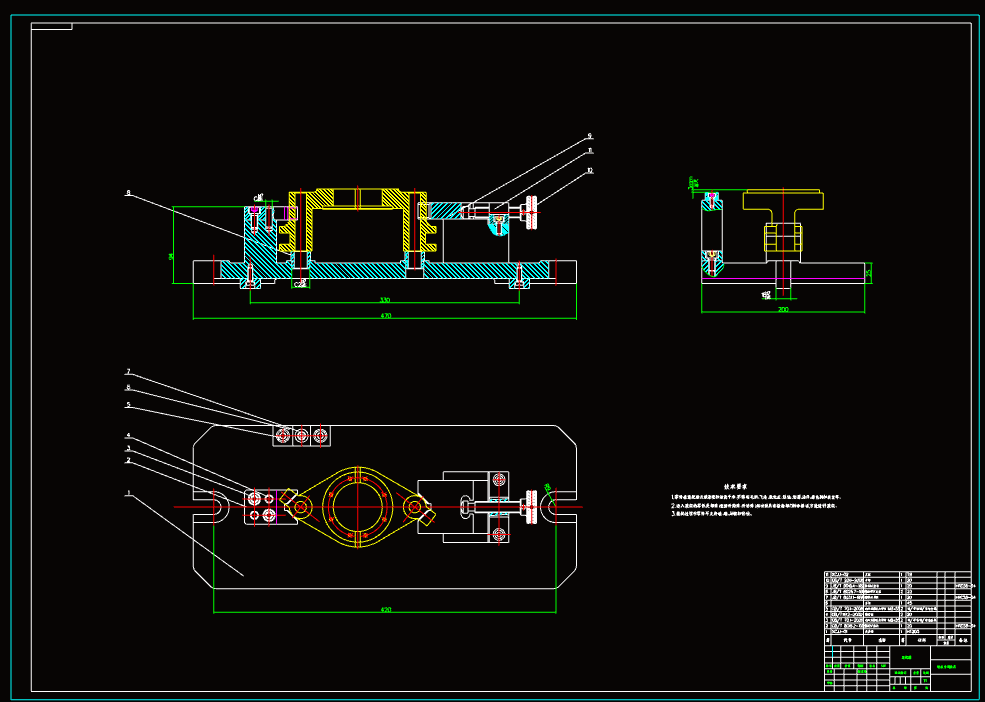Click part balloon number 9
The image size is (985, 702).
pos(590,135)
